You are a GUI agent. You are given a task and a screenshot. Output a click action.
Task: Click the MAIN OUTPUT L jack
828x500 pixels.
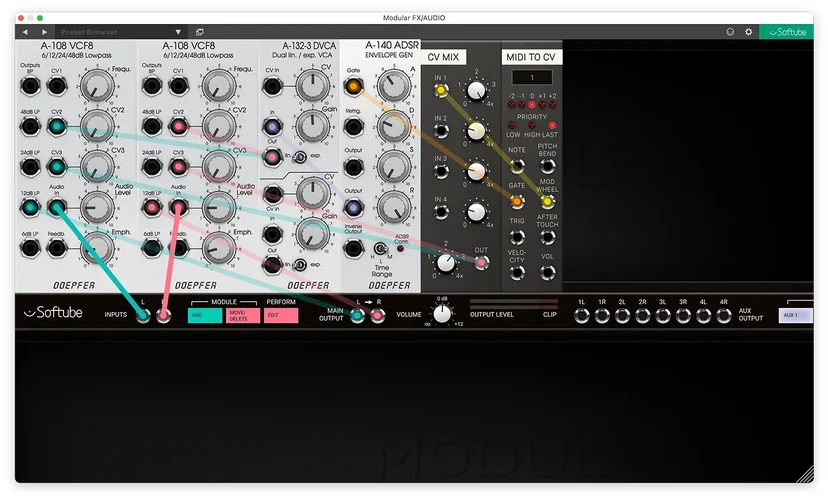(357, 316)
